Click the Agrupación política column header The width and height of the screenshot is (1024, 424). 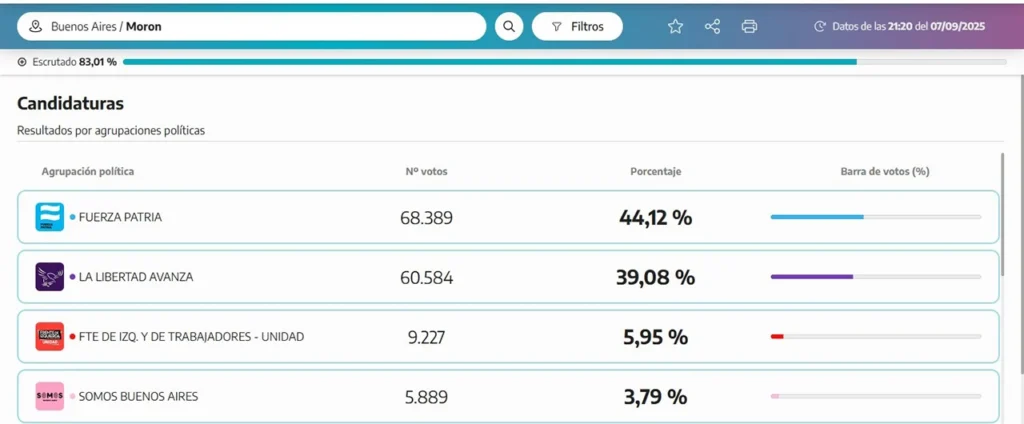pyautogui.click(x=88, y=172)
